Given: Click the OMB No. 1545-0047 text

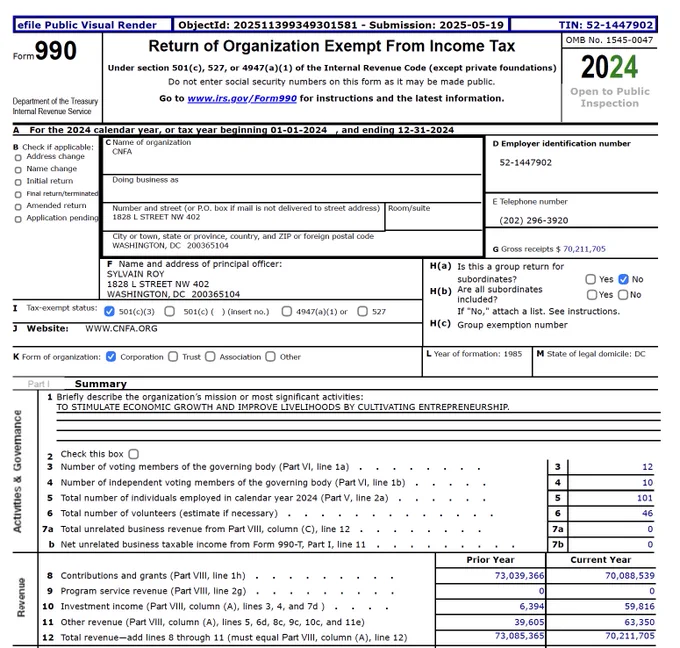Looking at the screenshot, I should pyautogui.click(x=609, y=40).
